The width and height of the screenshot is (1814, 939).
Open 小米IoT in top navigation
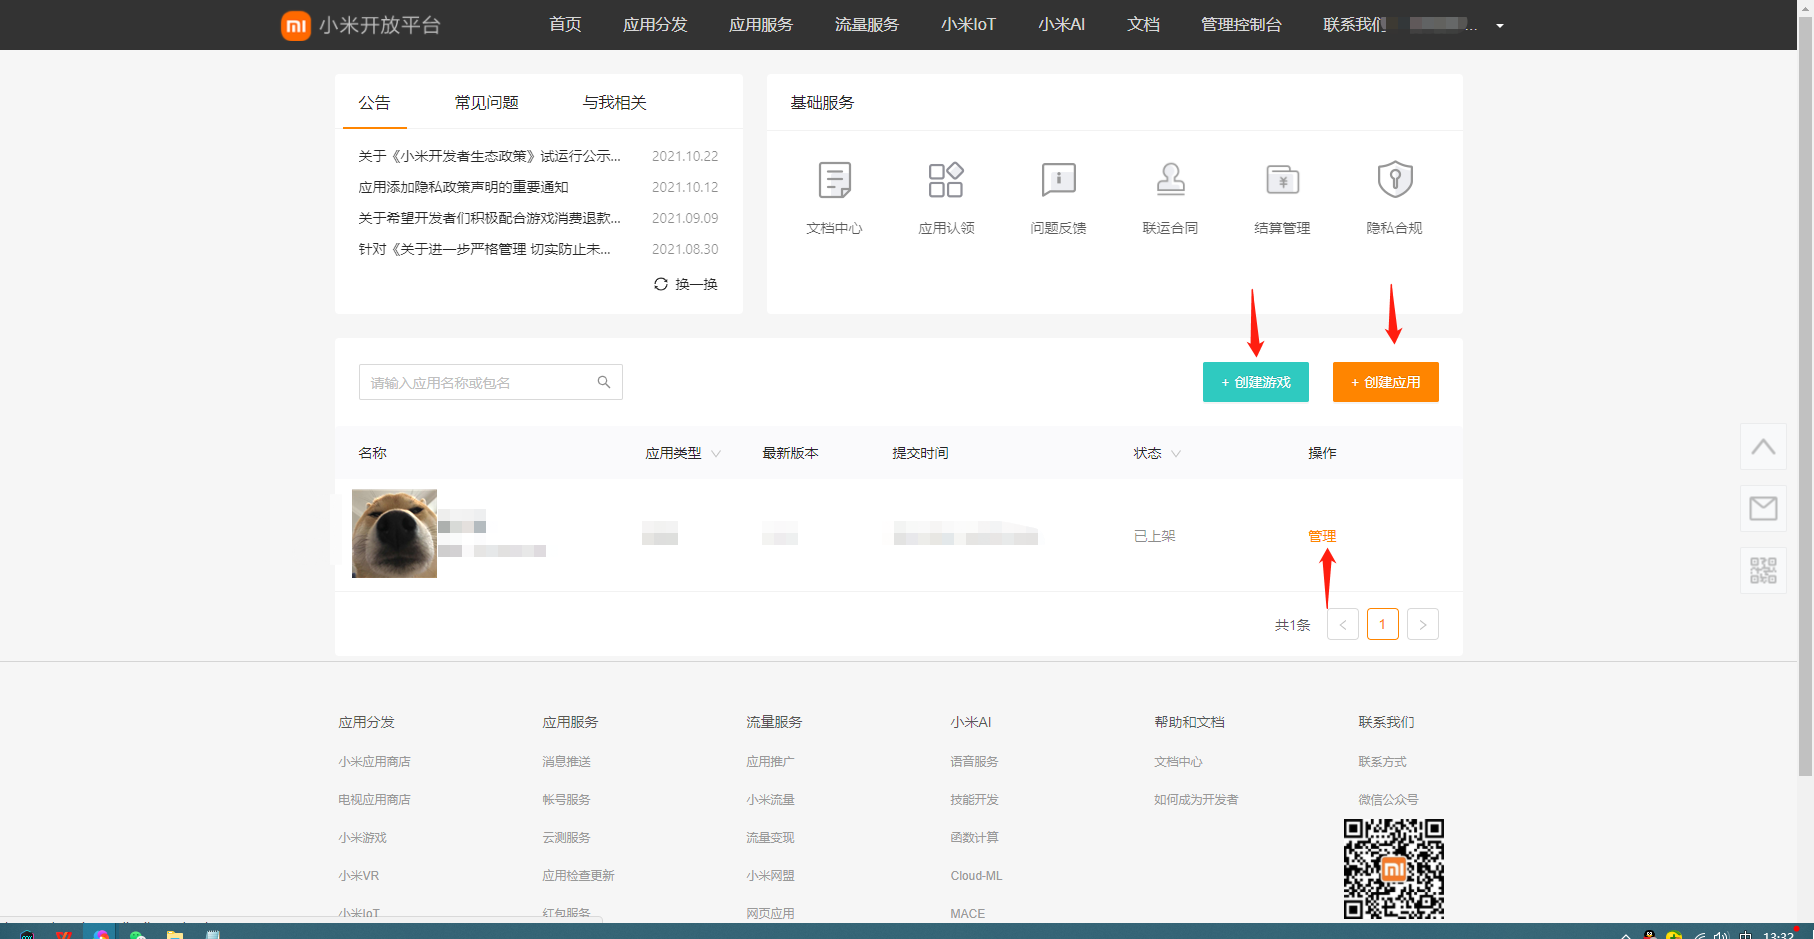pyautogui.click(x=968, y=24)
